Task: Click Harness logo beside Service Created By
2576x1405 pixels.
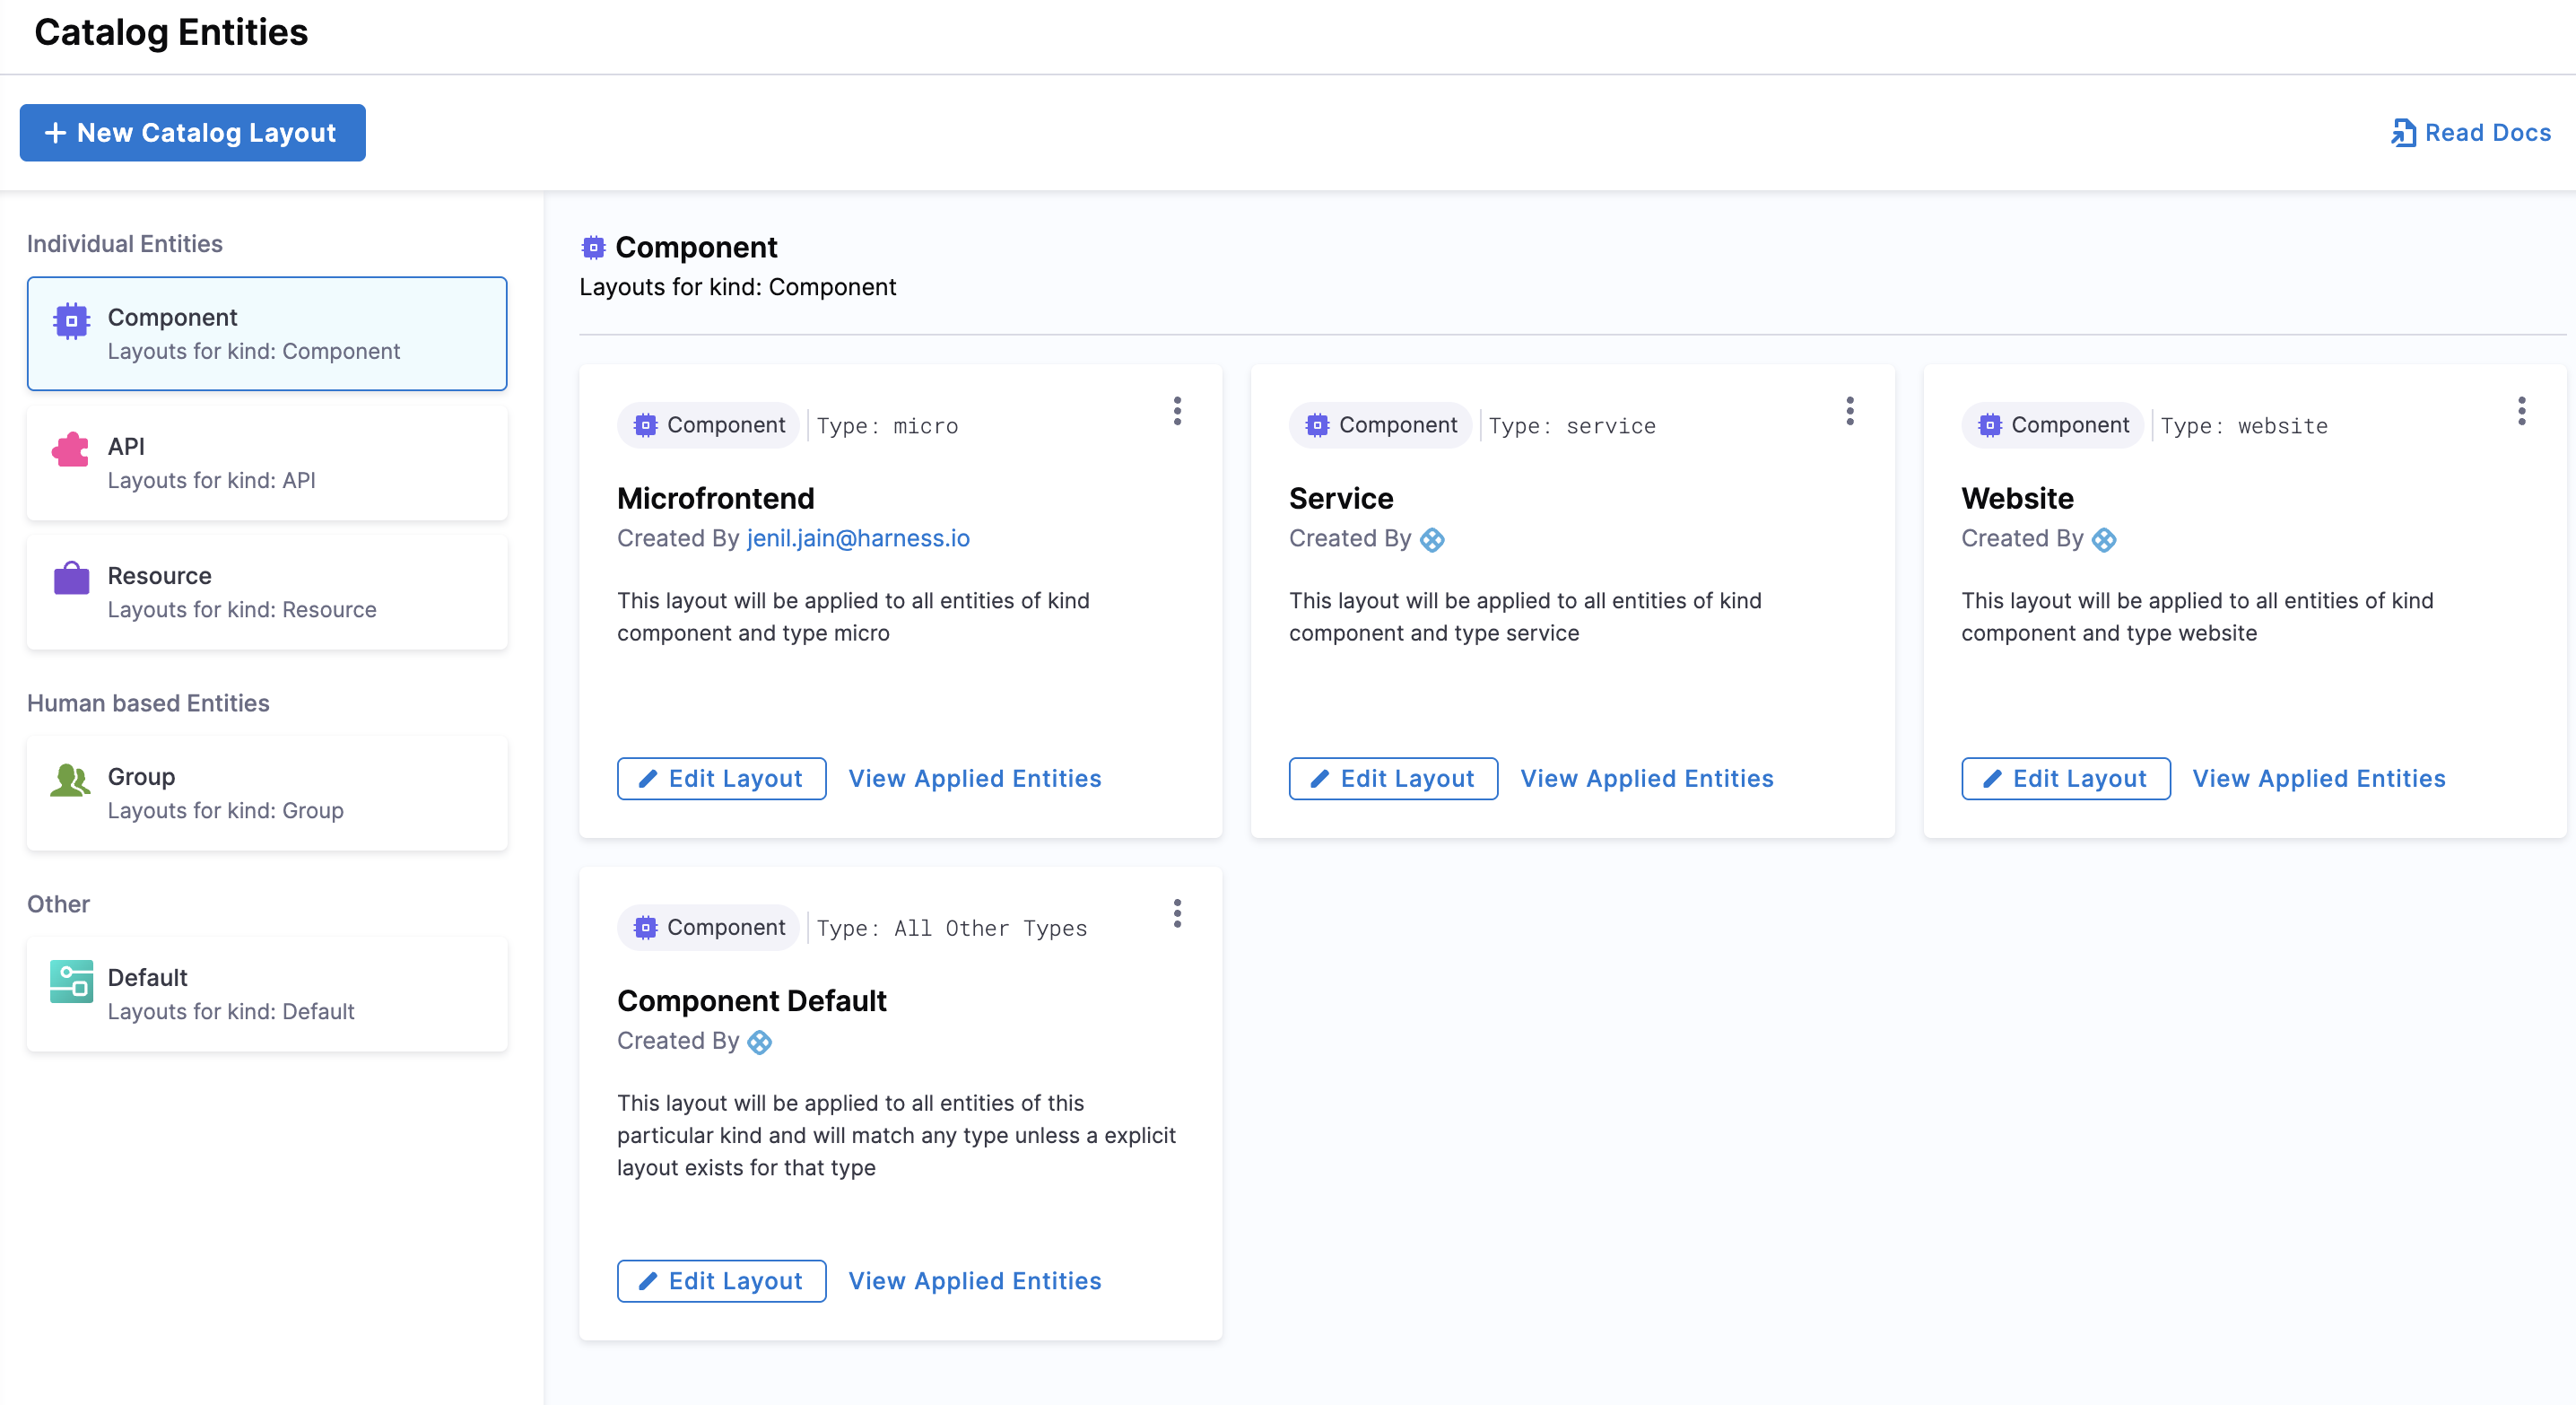Action: click(1432, 540)
